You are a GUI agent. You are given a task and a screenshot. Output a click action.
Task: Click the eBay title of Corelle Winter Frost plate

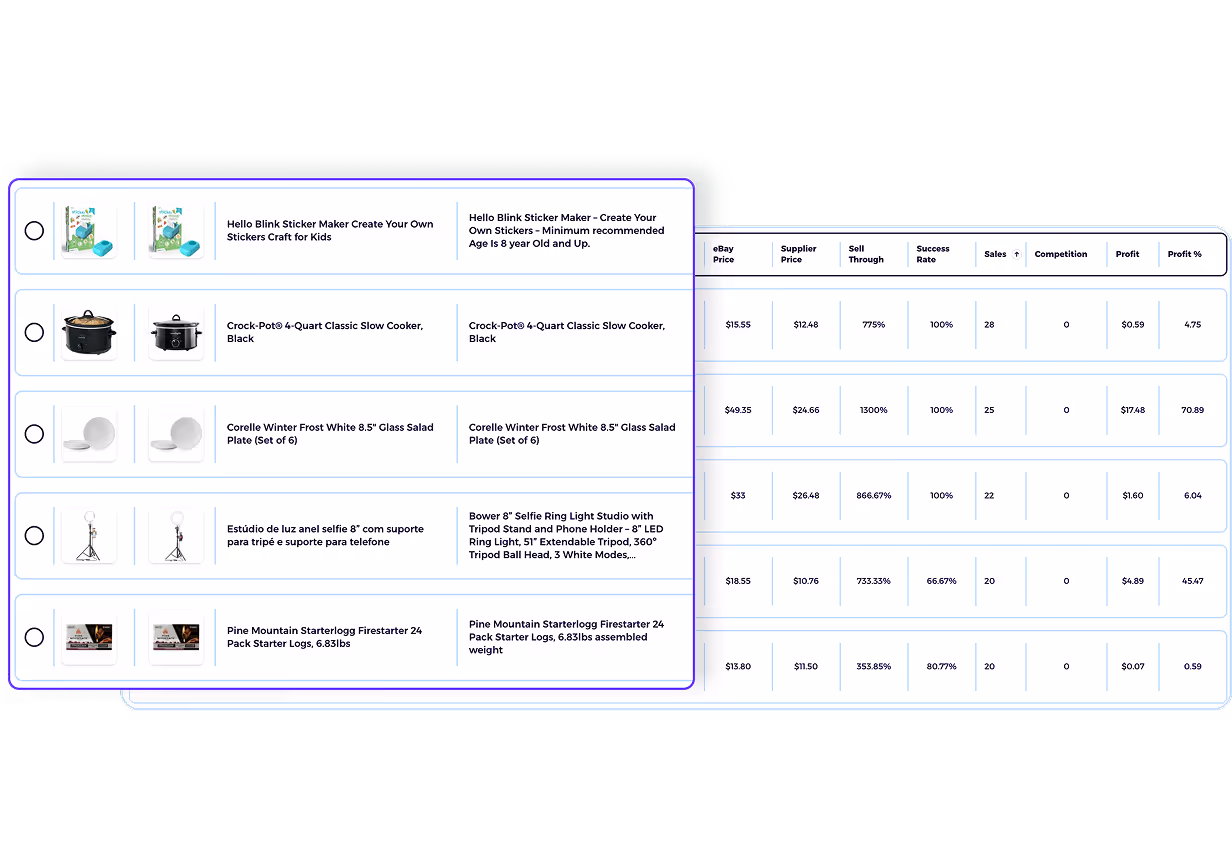pos(330,434)
